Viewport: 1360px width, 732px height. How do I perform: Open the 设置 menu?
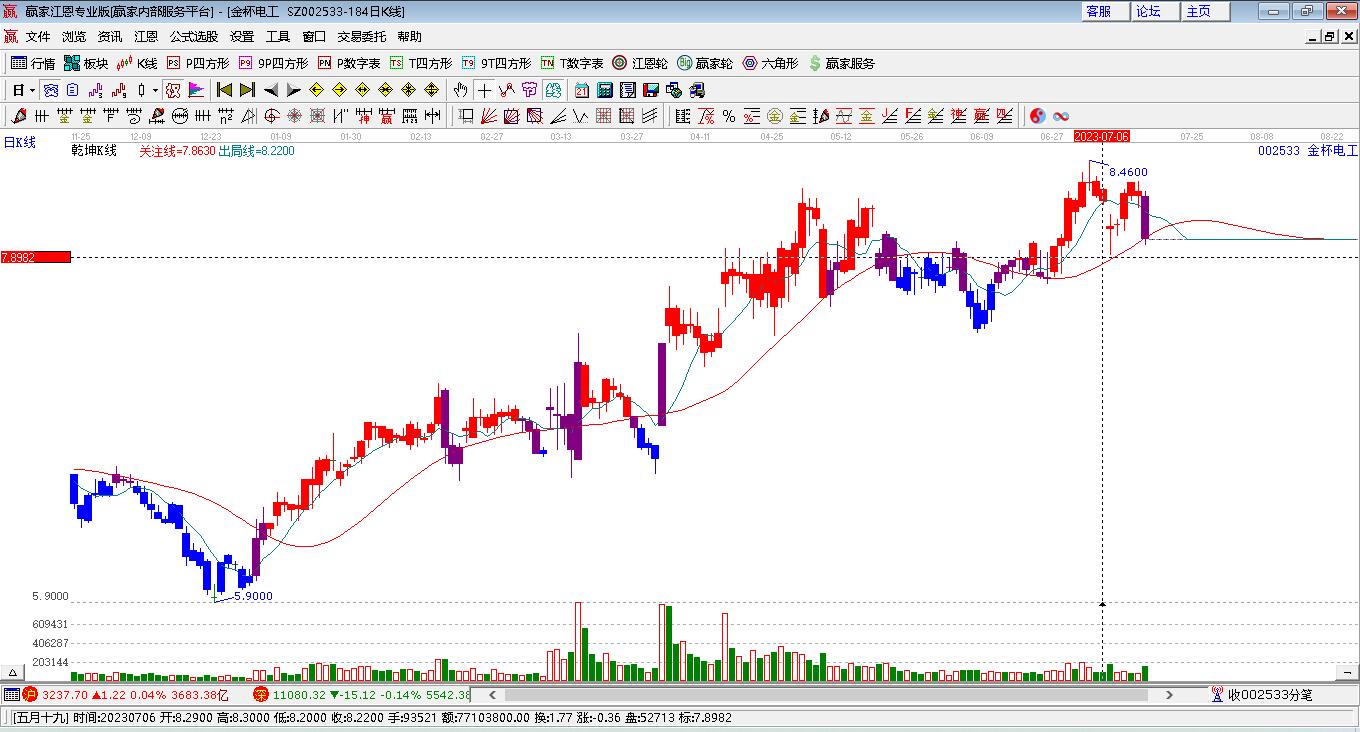click(242, 37)
